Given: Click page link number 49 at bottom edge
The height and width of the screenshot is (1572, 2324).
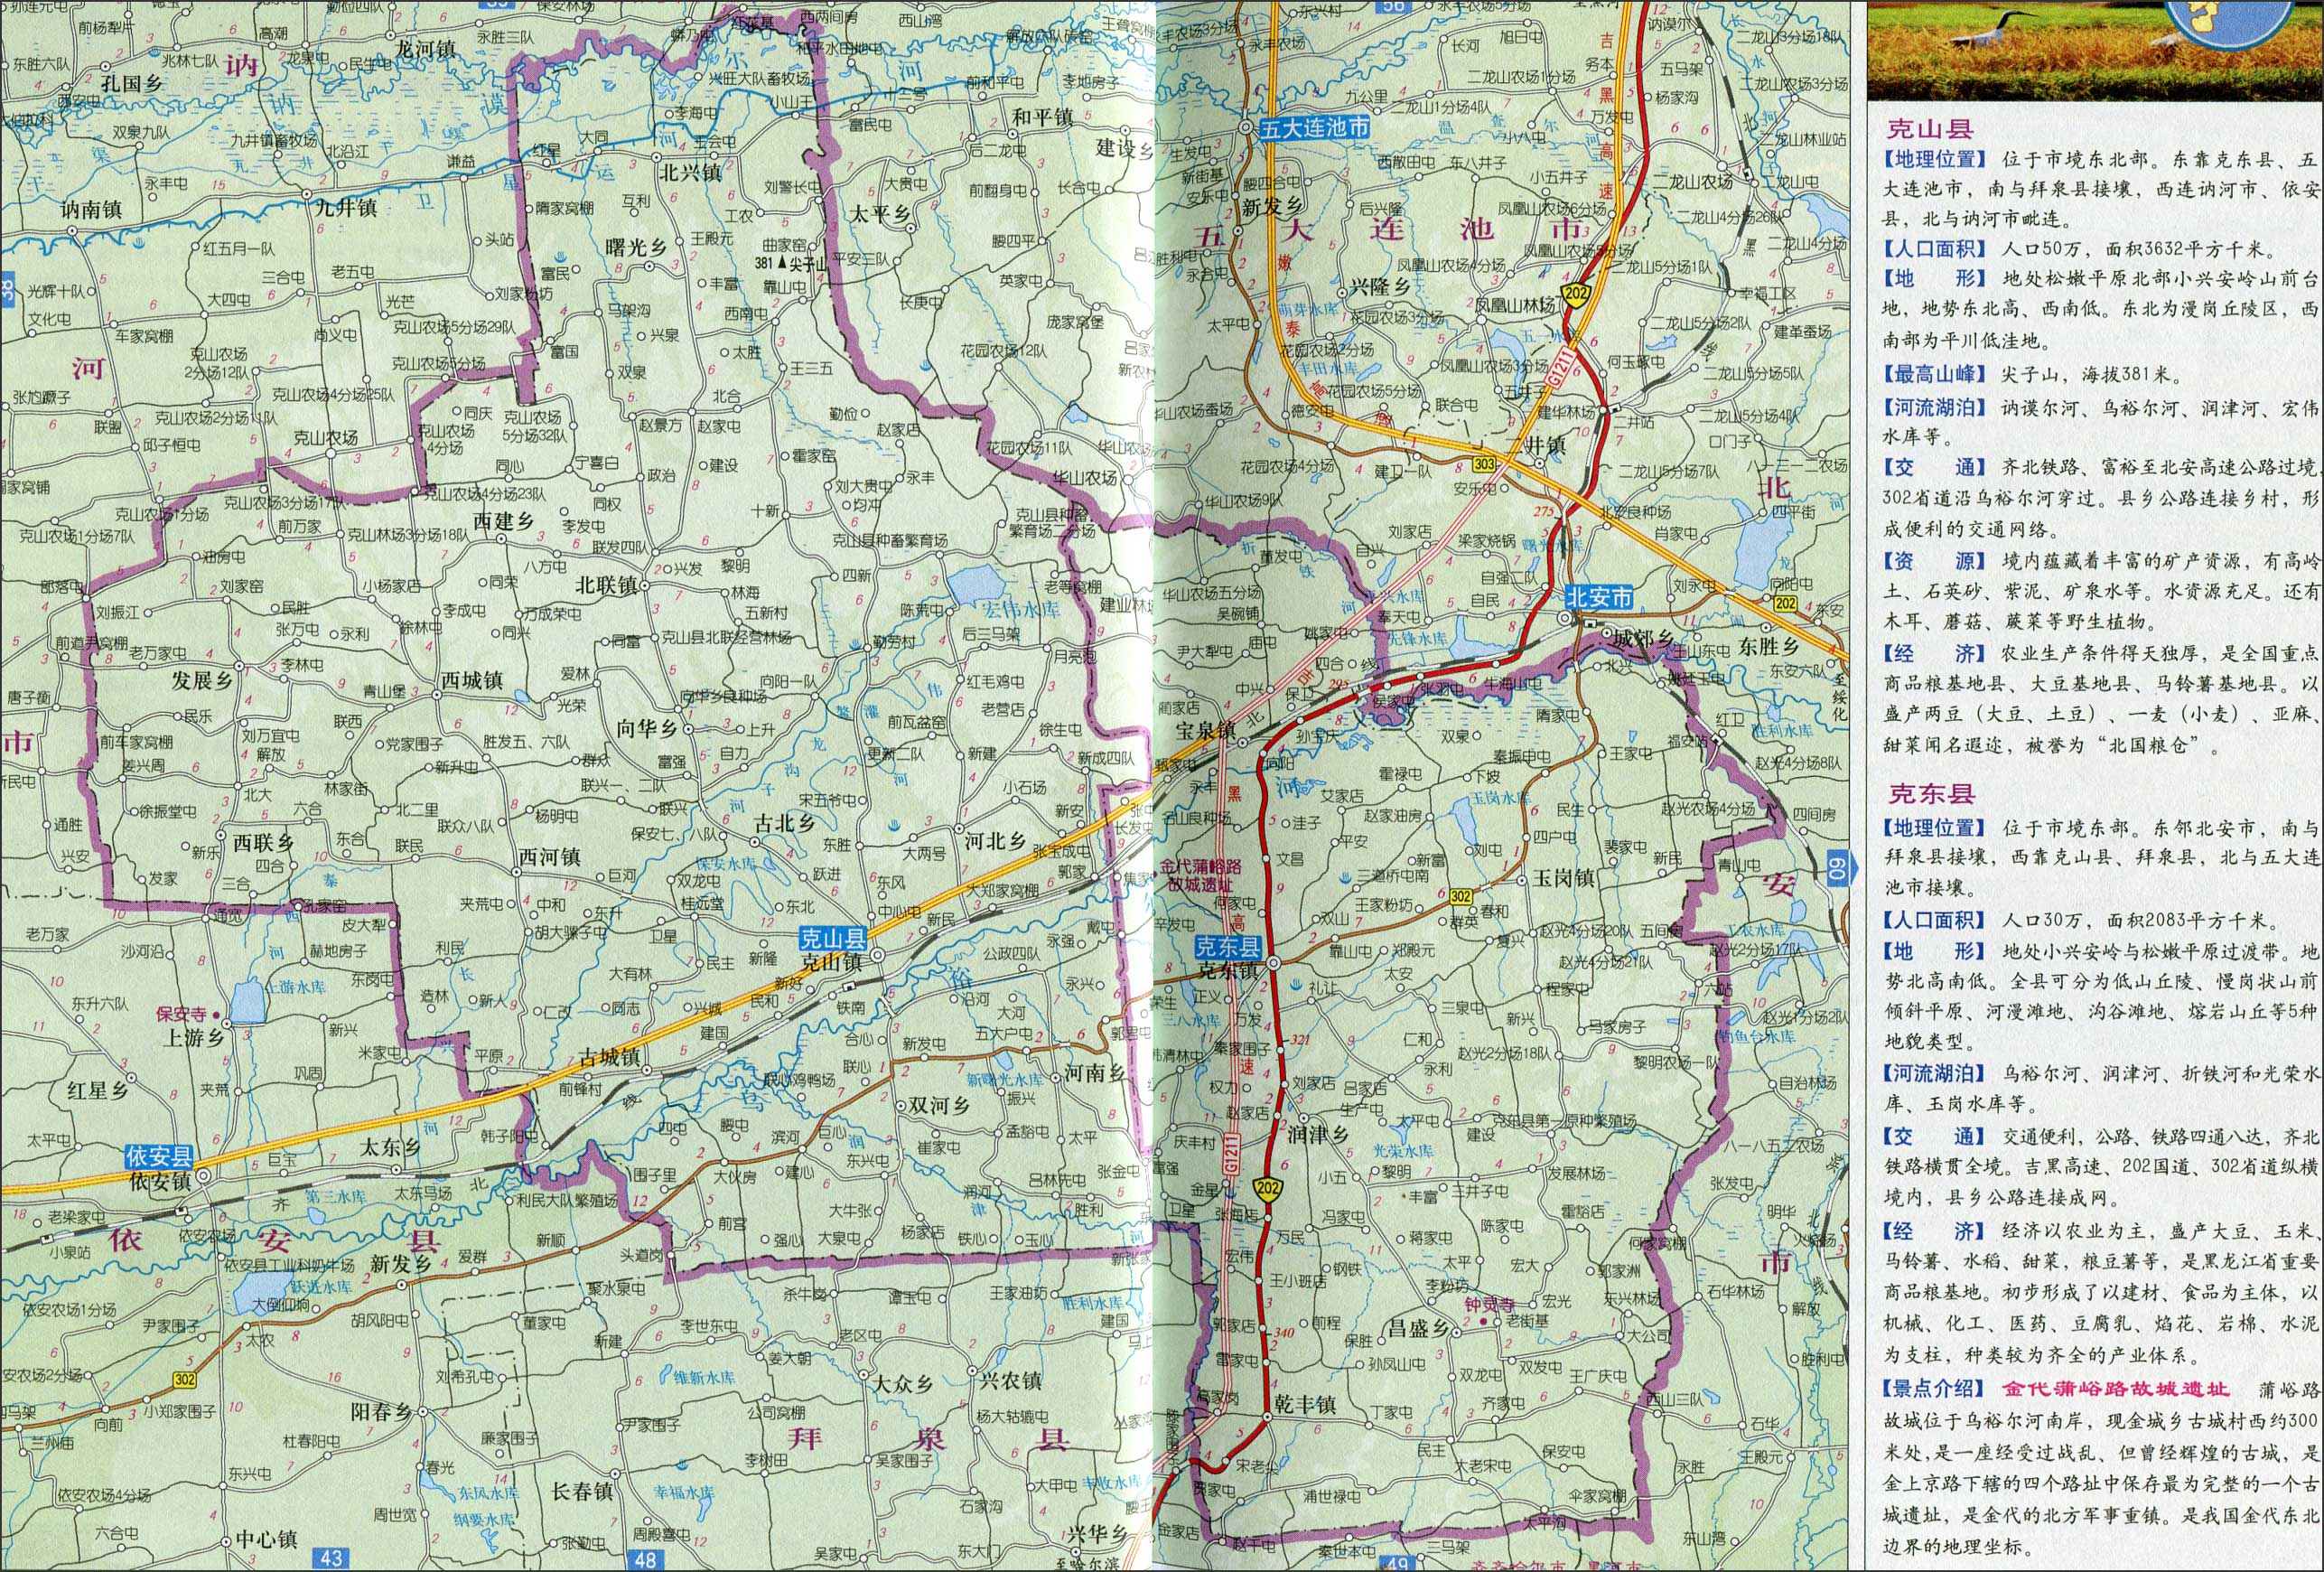Looking at the screenshot, I should pyautogui.click(x=1397, y=1562).
